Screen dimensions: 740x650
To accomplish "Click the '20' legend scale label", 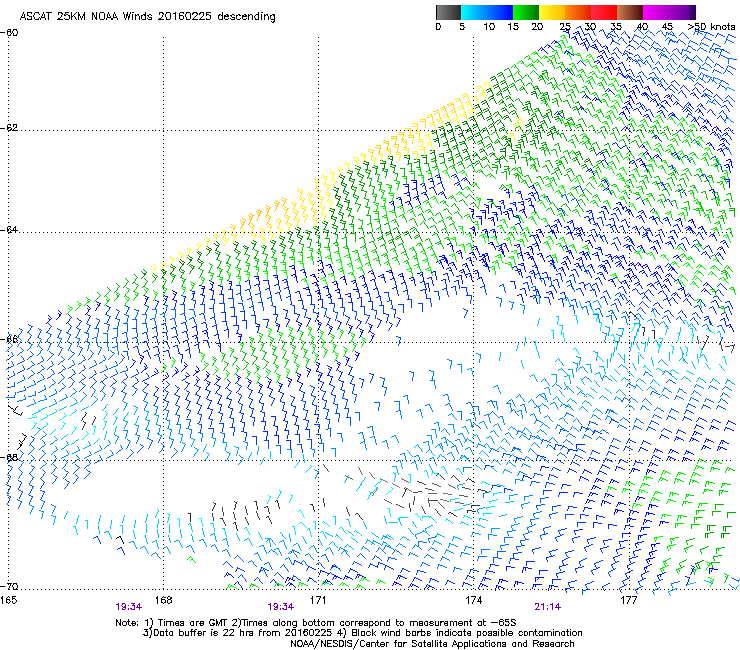I will pos(537,27).
